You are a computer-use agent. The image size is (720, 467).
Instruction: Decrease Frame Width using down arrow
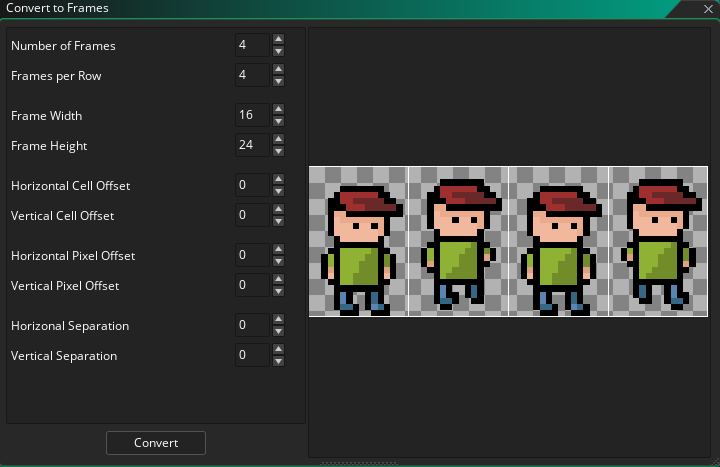(278, 121)
